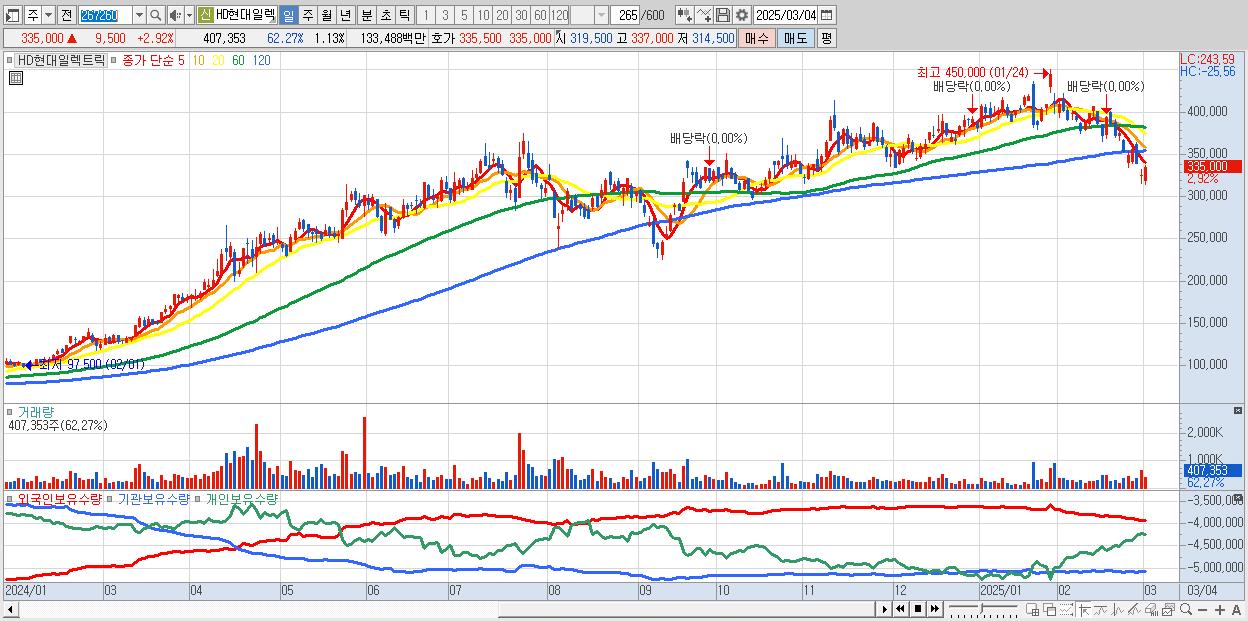Toggle the 외국인보유수량 indicator square
Image resolution: width=1248 pixels, height=621 pixels.
(11, 498)
